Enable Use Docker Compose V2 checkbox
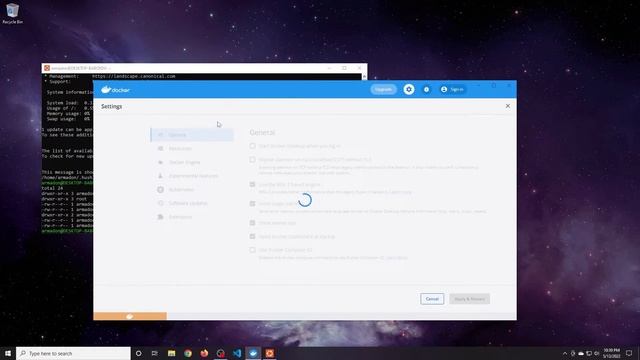This screenshot has width=640, height=360. coord(252,250)
